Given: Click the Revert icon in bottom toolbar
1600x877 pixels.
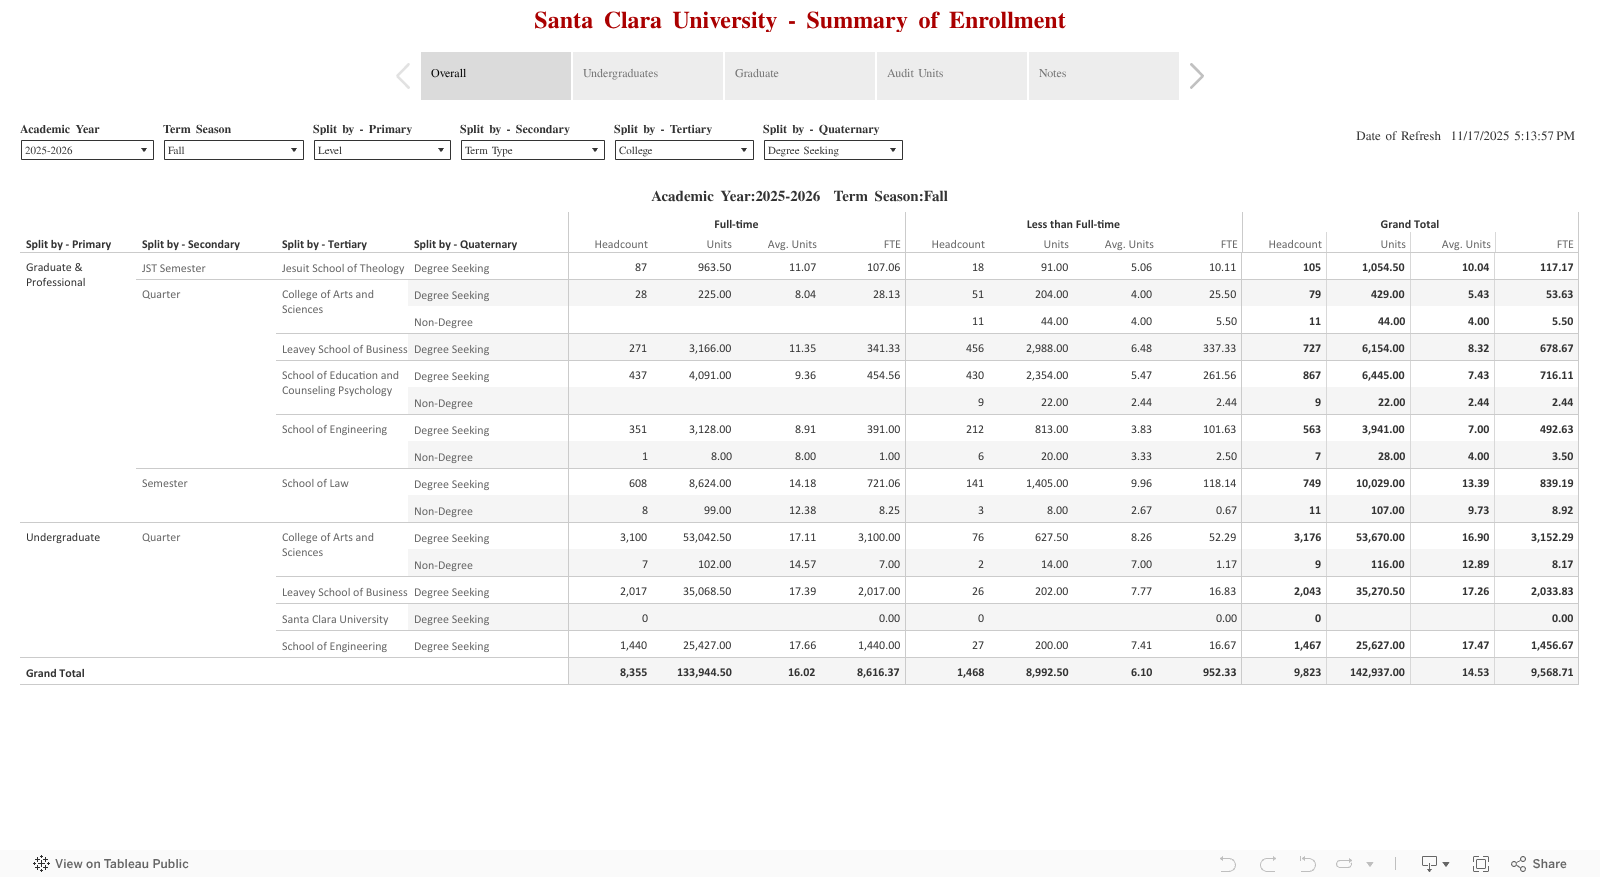Looking at the screenshot, I should [1307, 864].
